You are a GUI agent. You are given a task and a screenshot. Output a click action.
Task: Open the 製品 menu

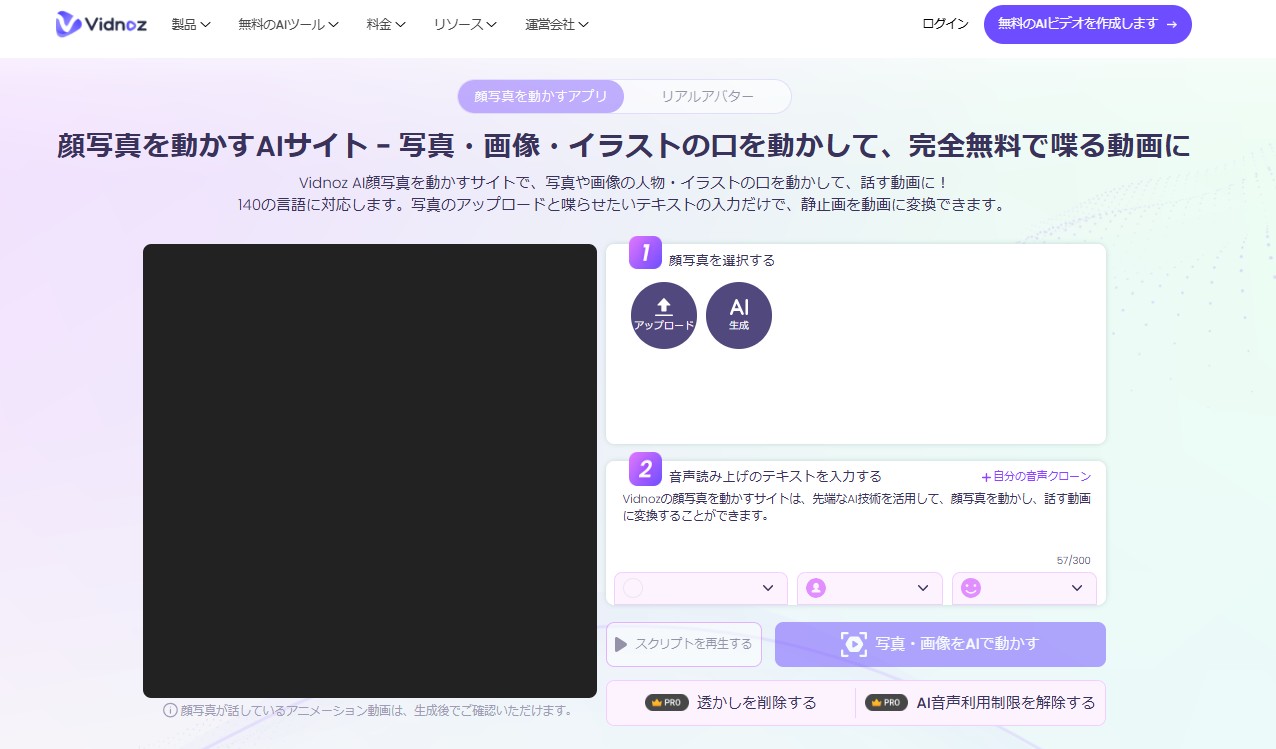tap(190, 24)
